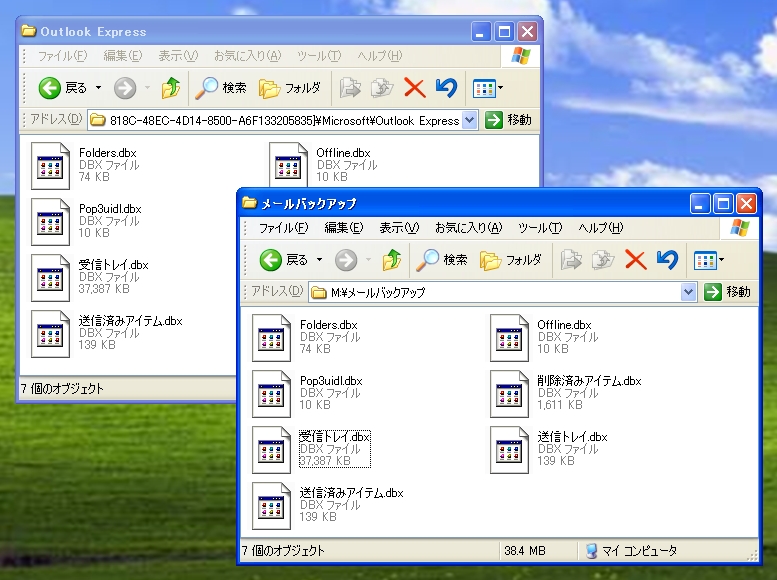Screen dimensions: 777x580
Task: Open 表示(V) menu in Outlook Express window
Action: pyautogui.click(x=178, y=56)
